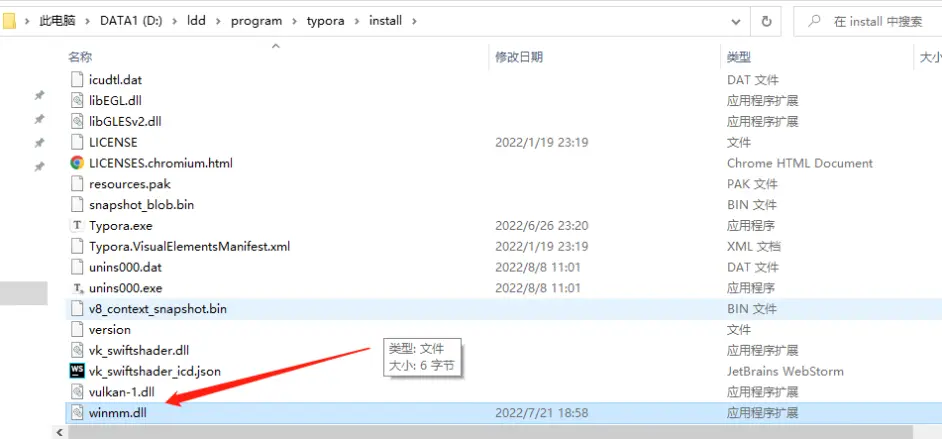The width and height of the screenshot is (942, 439).
Task: Click the icudtl.dat file icon
Action: [76, 79]
